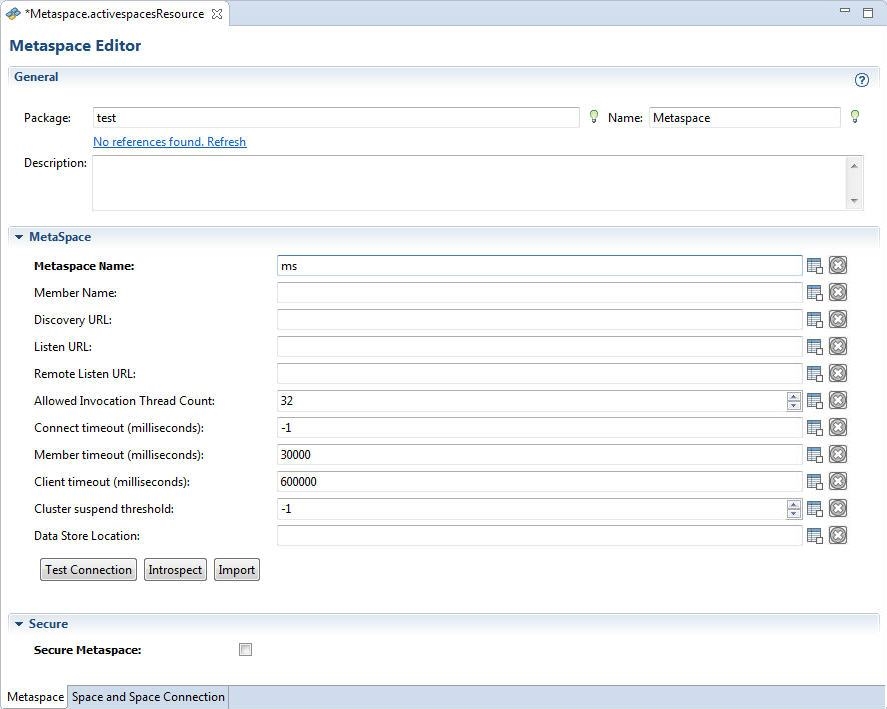
Task: Decrease Allowed Invocation Thread Count with down arrow
Action: tap(794, 405)
